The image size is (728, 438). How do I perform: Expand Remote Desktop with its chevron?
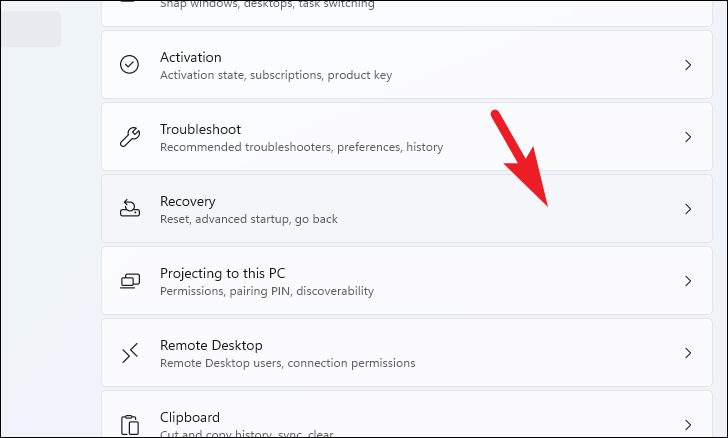(687, 353)
